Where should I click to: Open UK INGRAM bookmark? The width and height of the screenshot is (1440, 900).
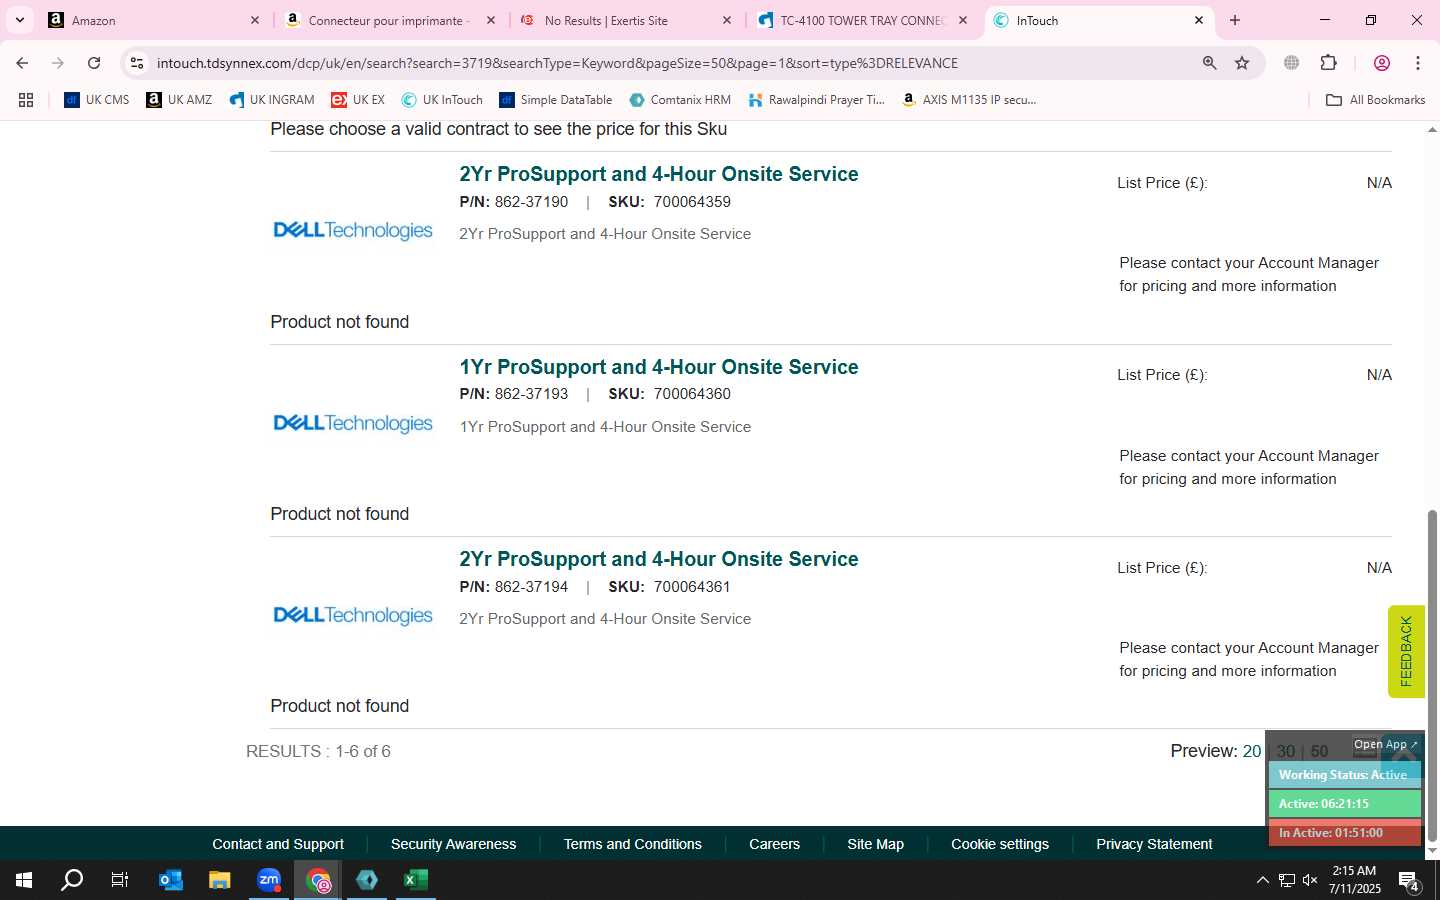[272, 100]
